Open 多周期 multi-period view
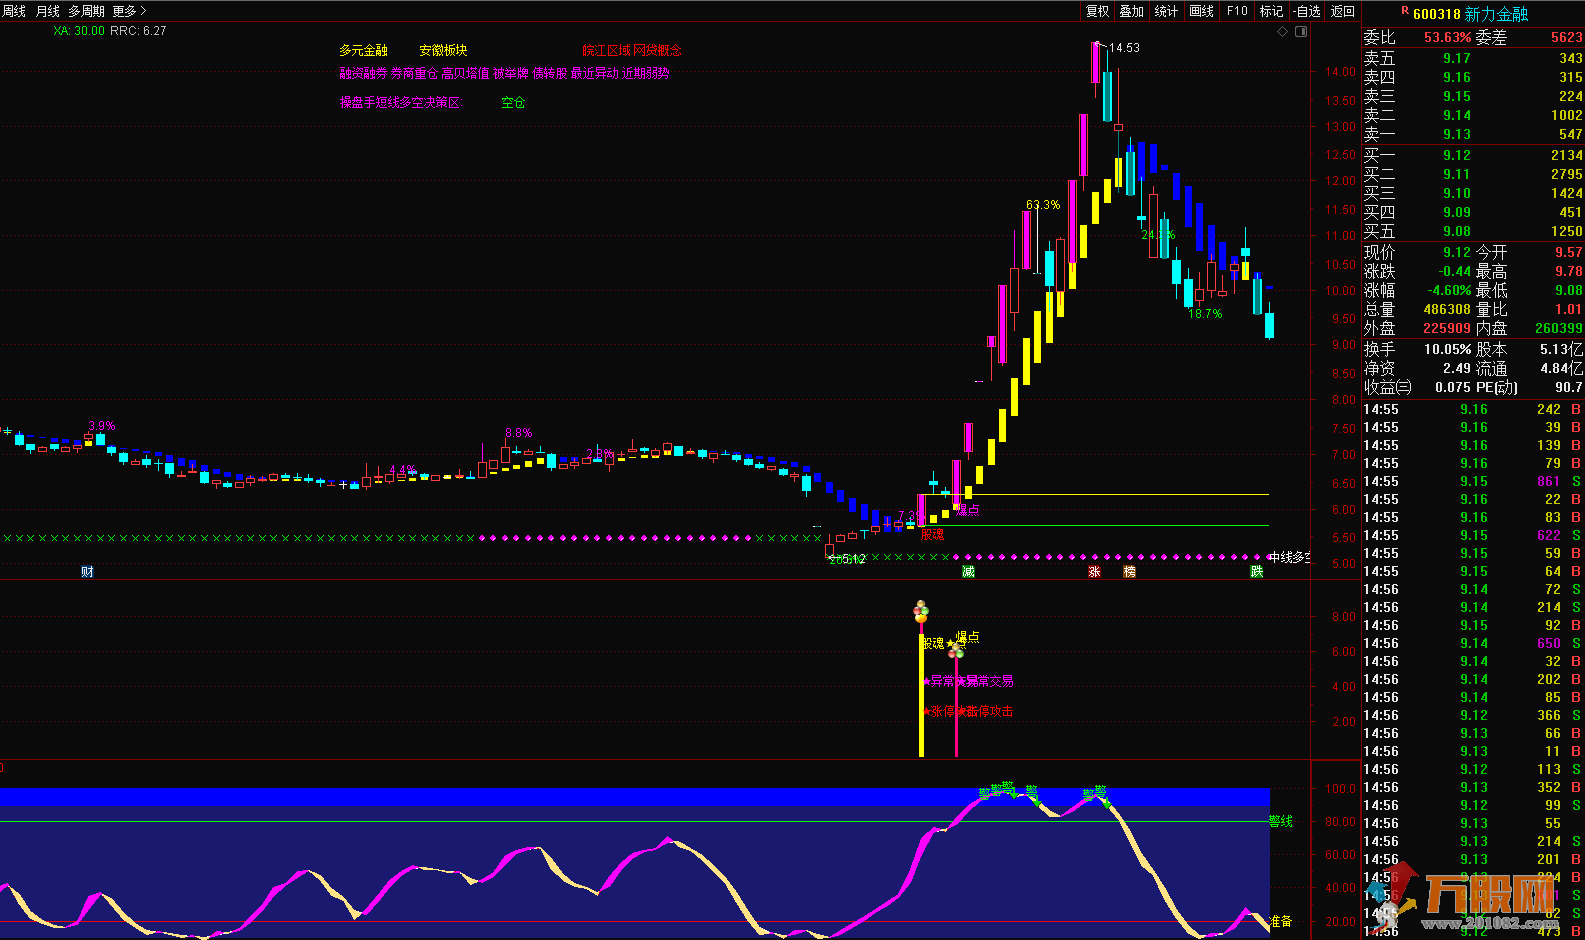 point(87,11)
